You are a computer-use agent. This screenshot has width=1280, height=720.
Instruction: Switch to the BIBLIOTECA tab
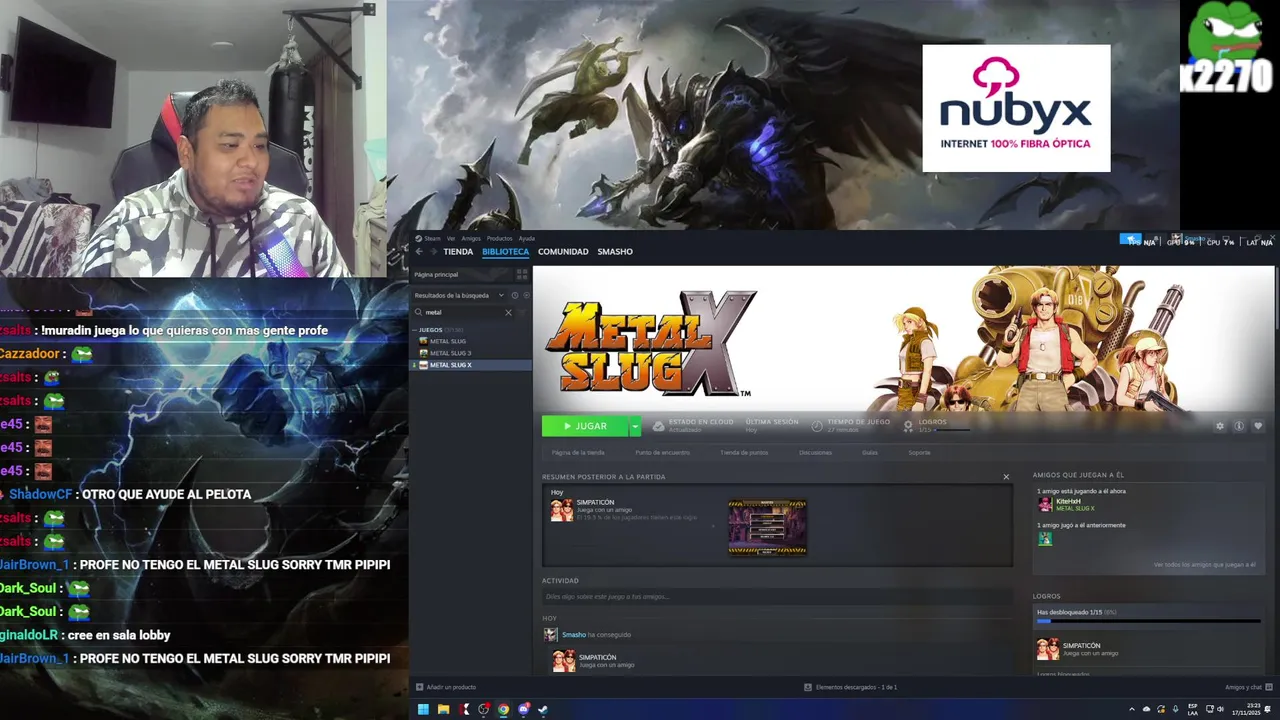[x=505, y=252]
